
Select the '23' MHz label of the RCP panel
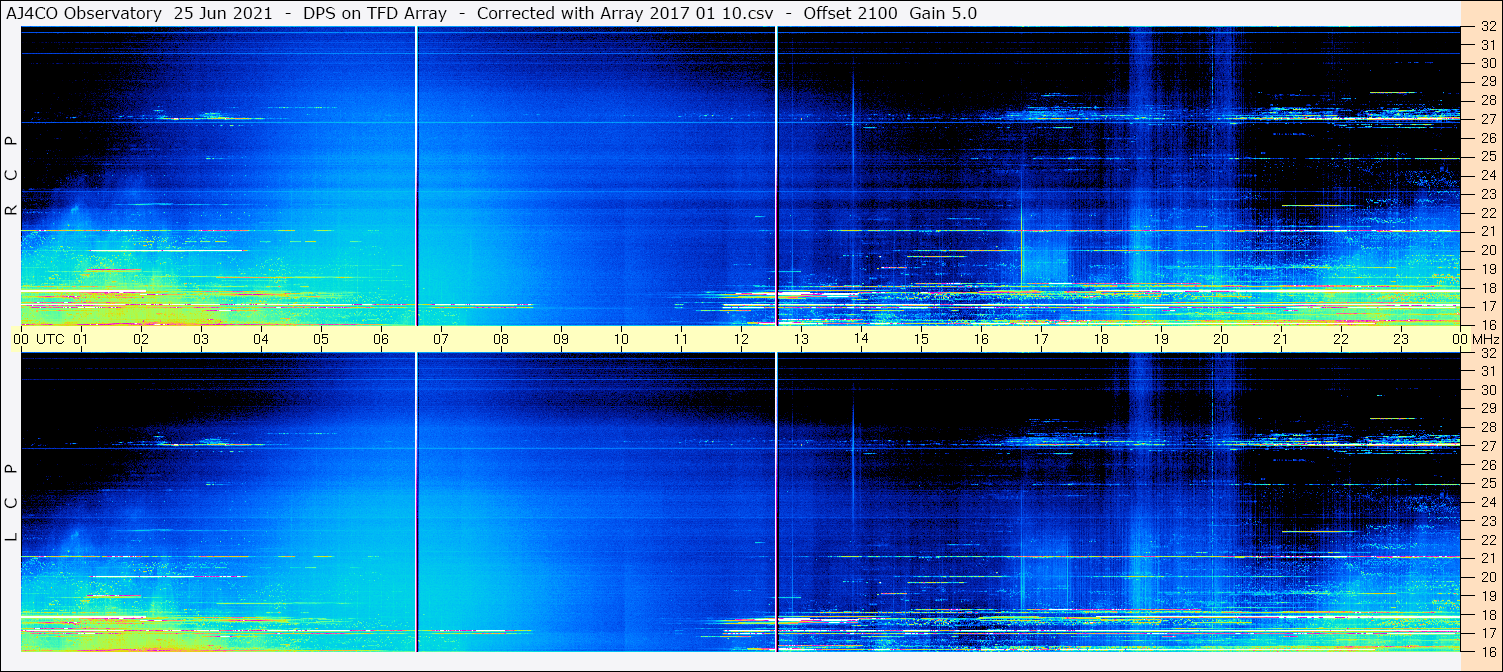pyautogui.click(x=1487, y=194)
